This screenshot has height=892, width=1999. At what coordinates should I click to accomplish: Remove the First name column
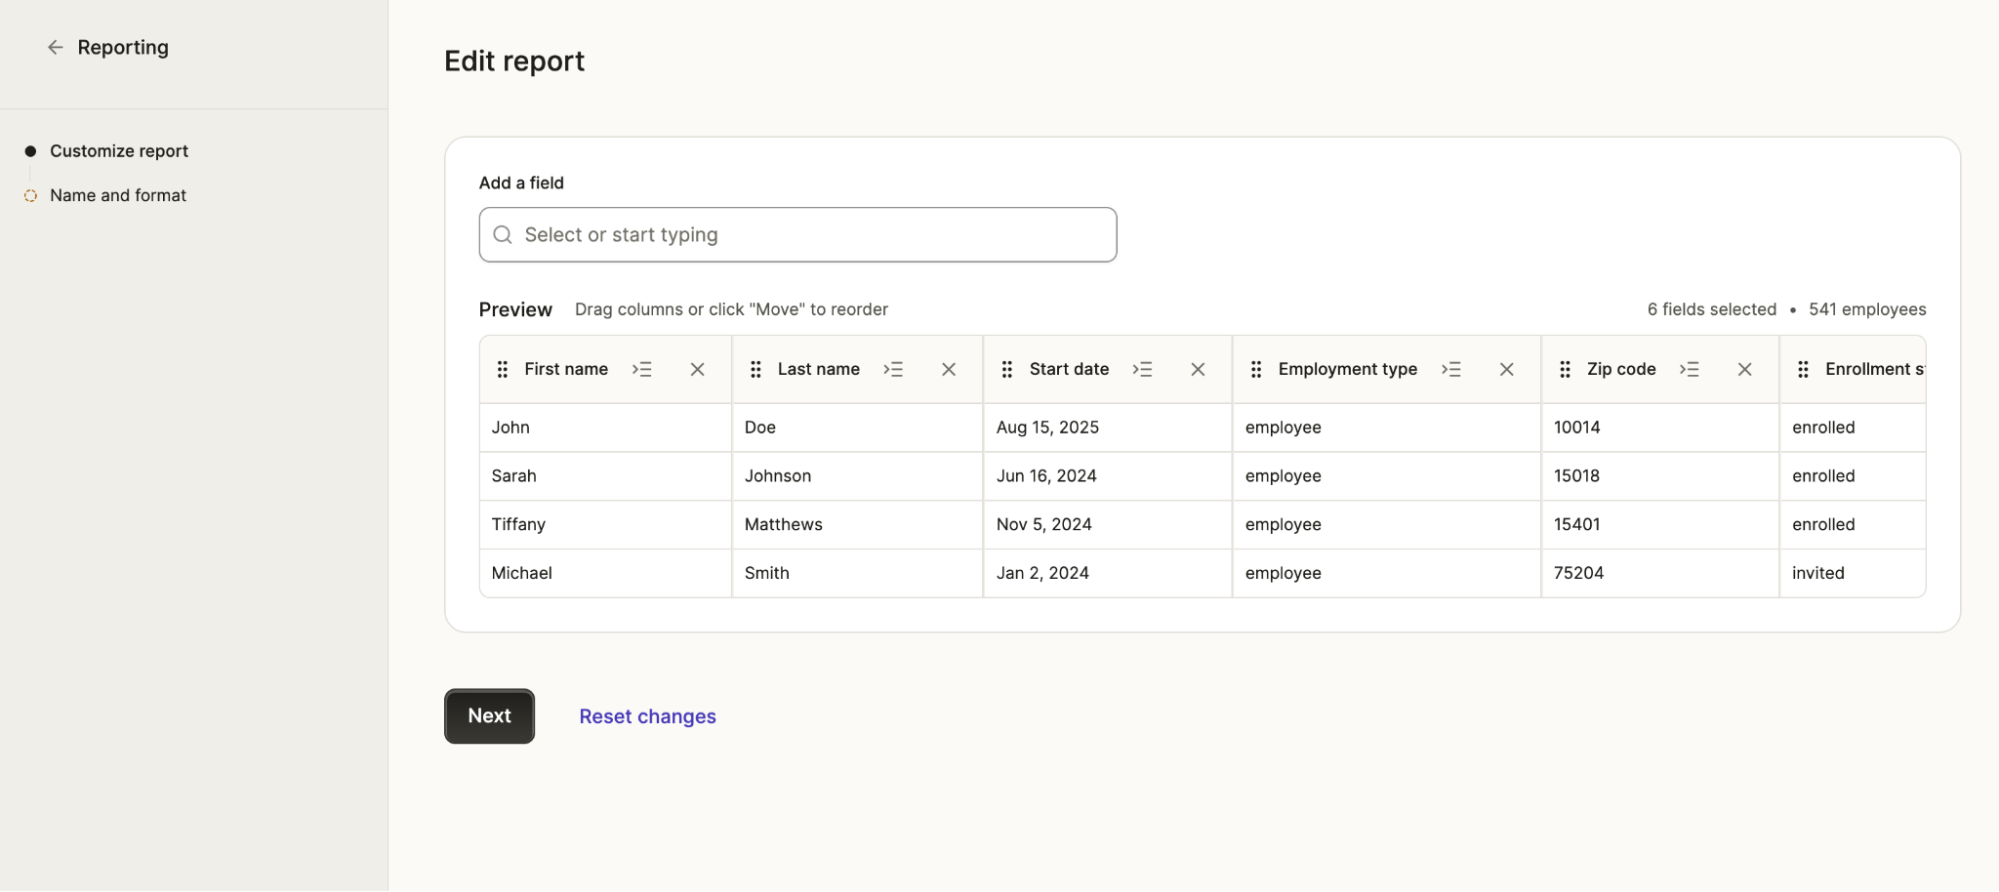click(x=698, y=370)
